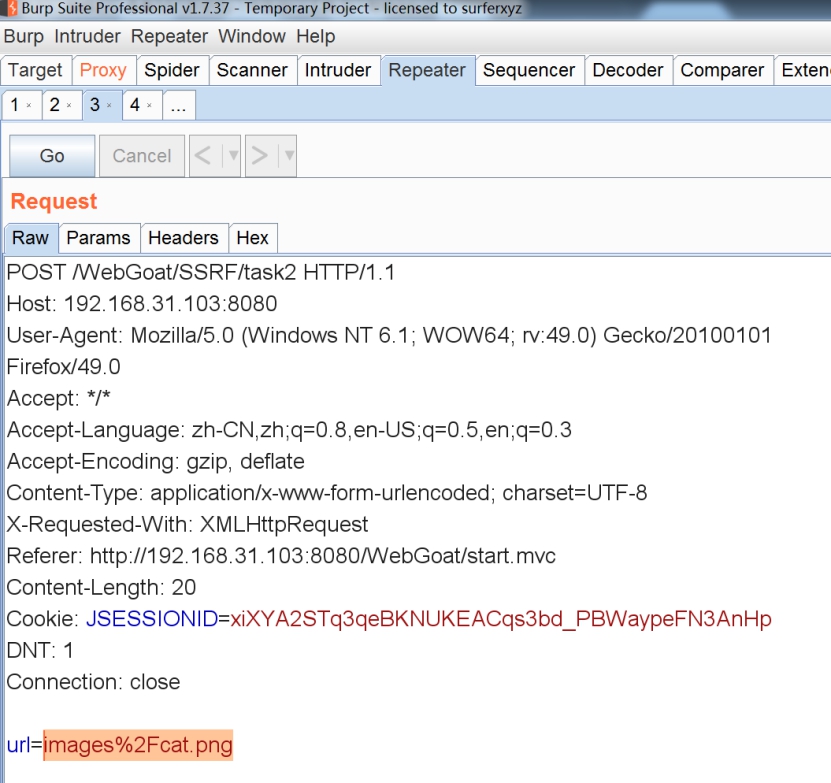Select repeater request tab 1
Screen dimensions: 831x783
tap(15, 105)
